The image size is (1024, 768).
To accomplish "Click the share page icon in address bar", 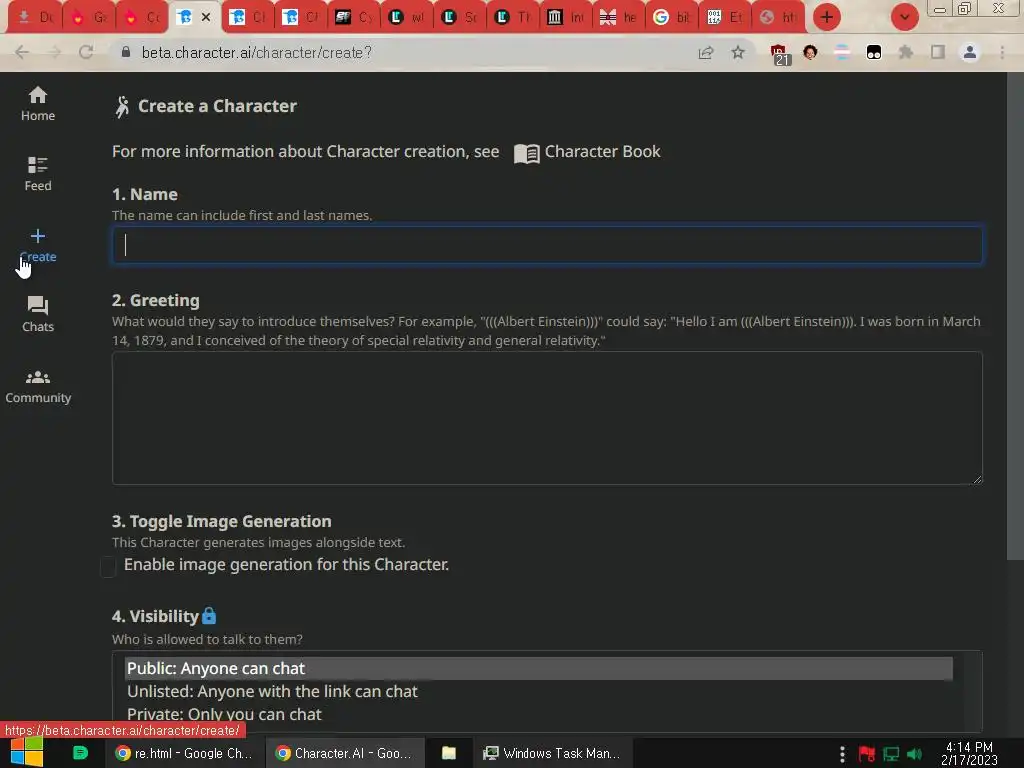I will point(706,53).
